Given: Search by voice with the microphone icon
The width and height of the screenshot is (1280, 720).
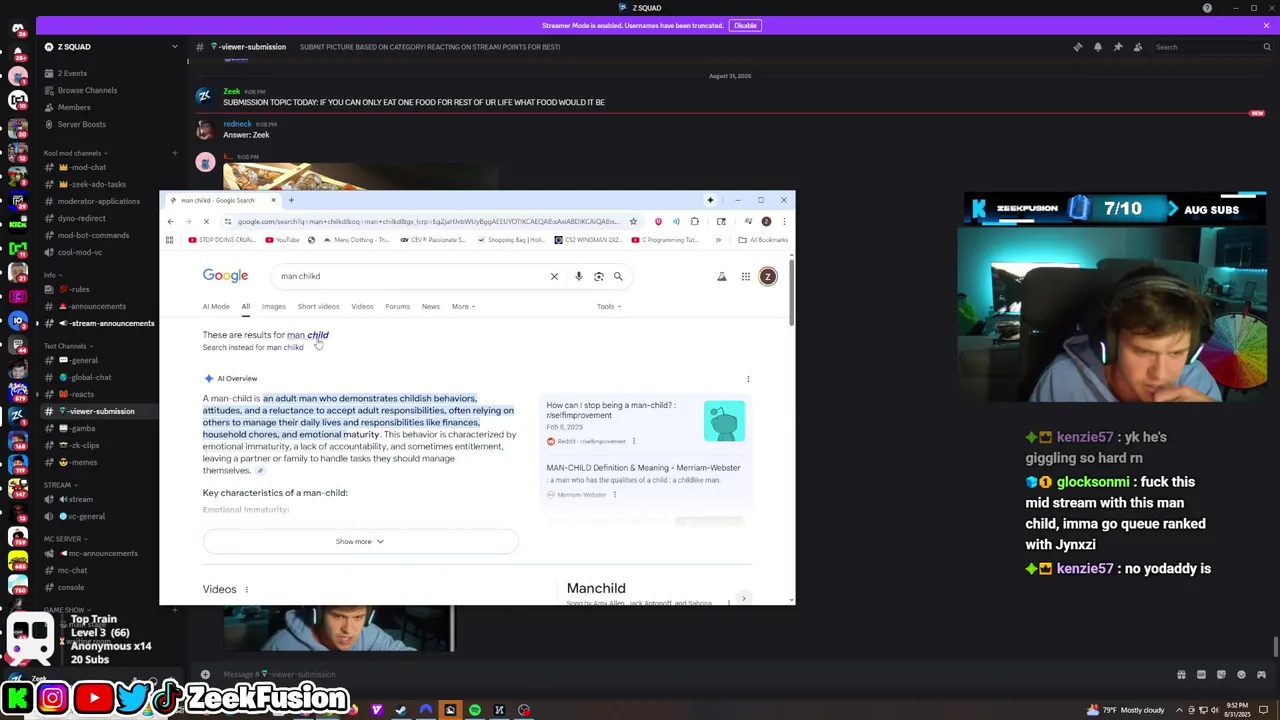Looking at the screenshot, I should [578, 276].
